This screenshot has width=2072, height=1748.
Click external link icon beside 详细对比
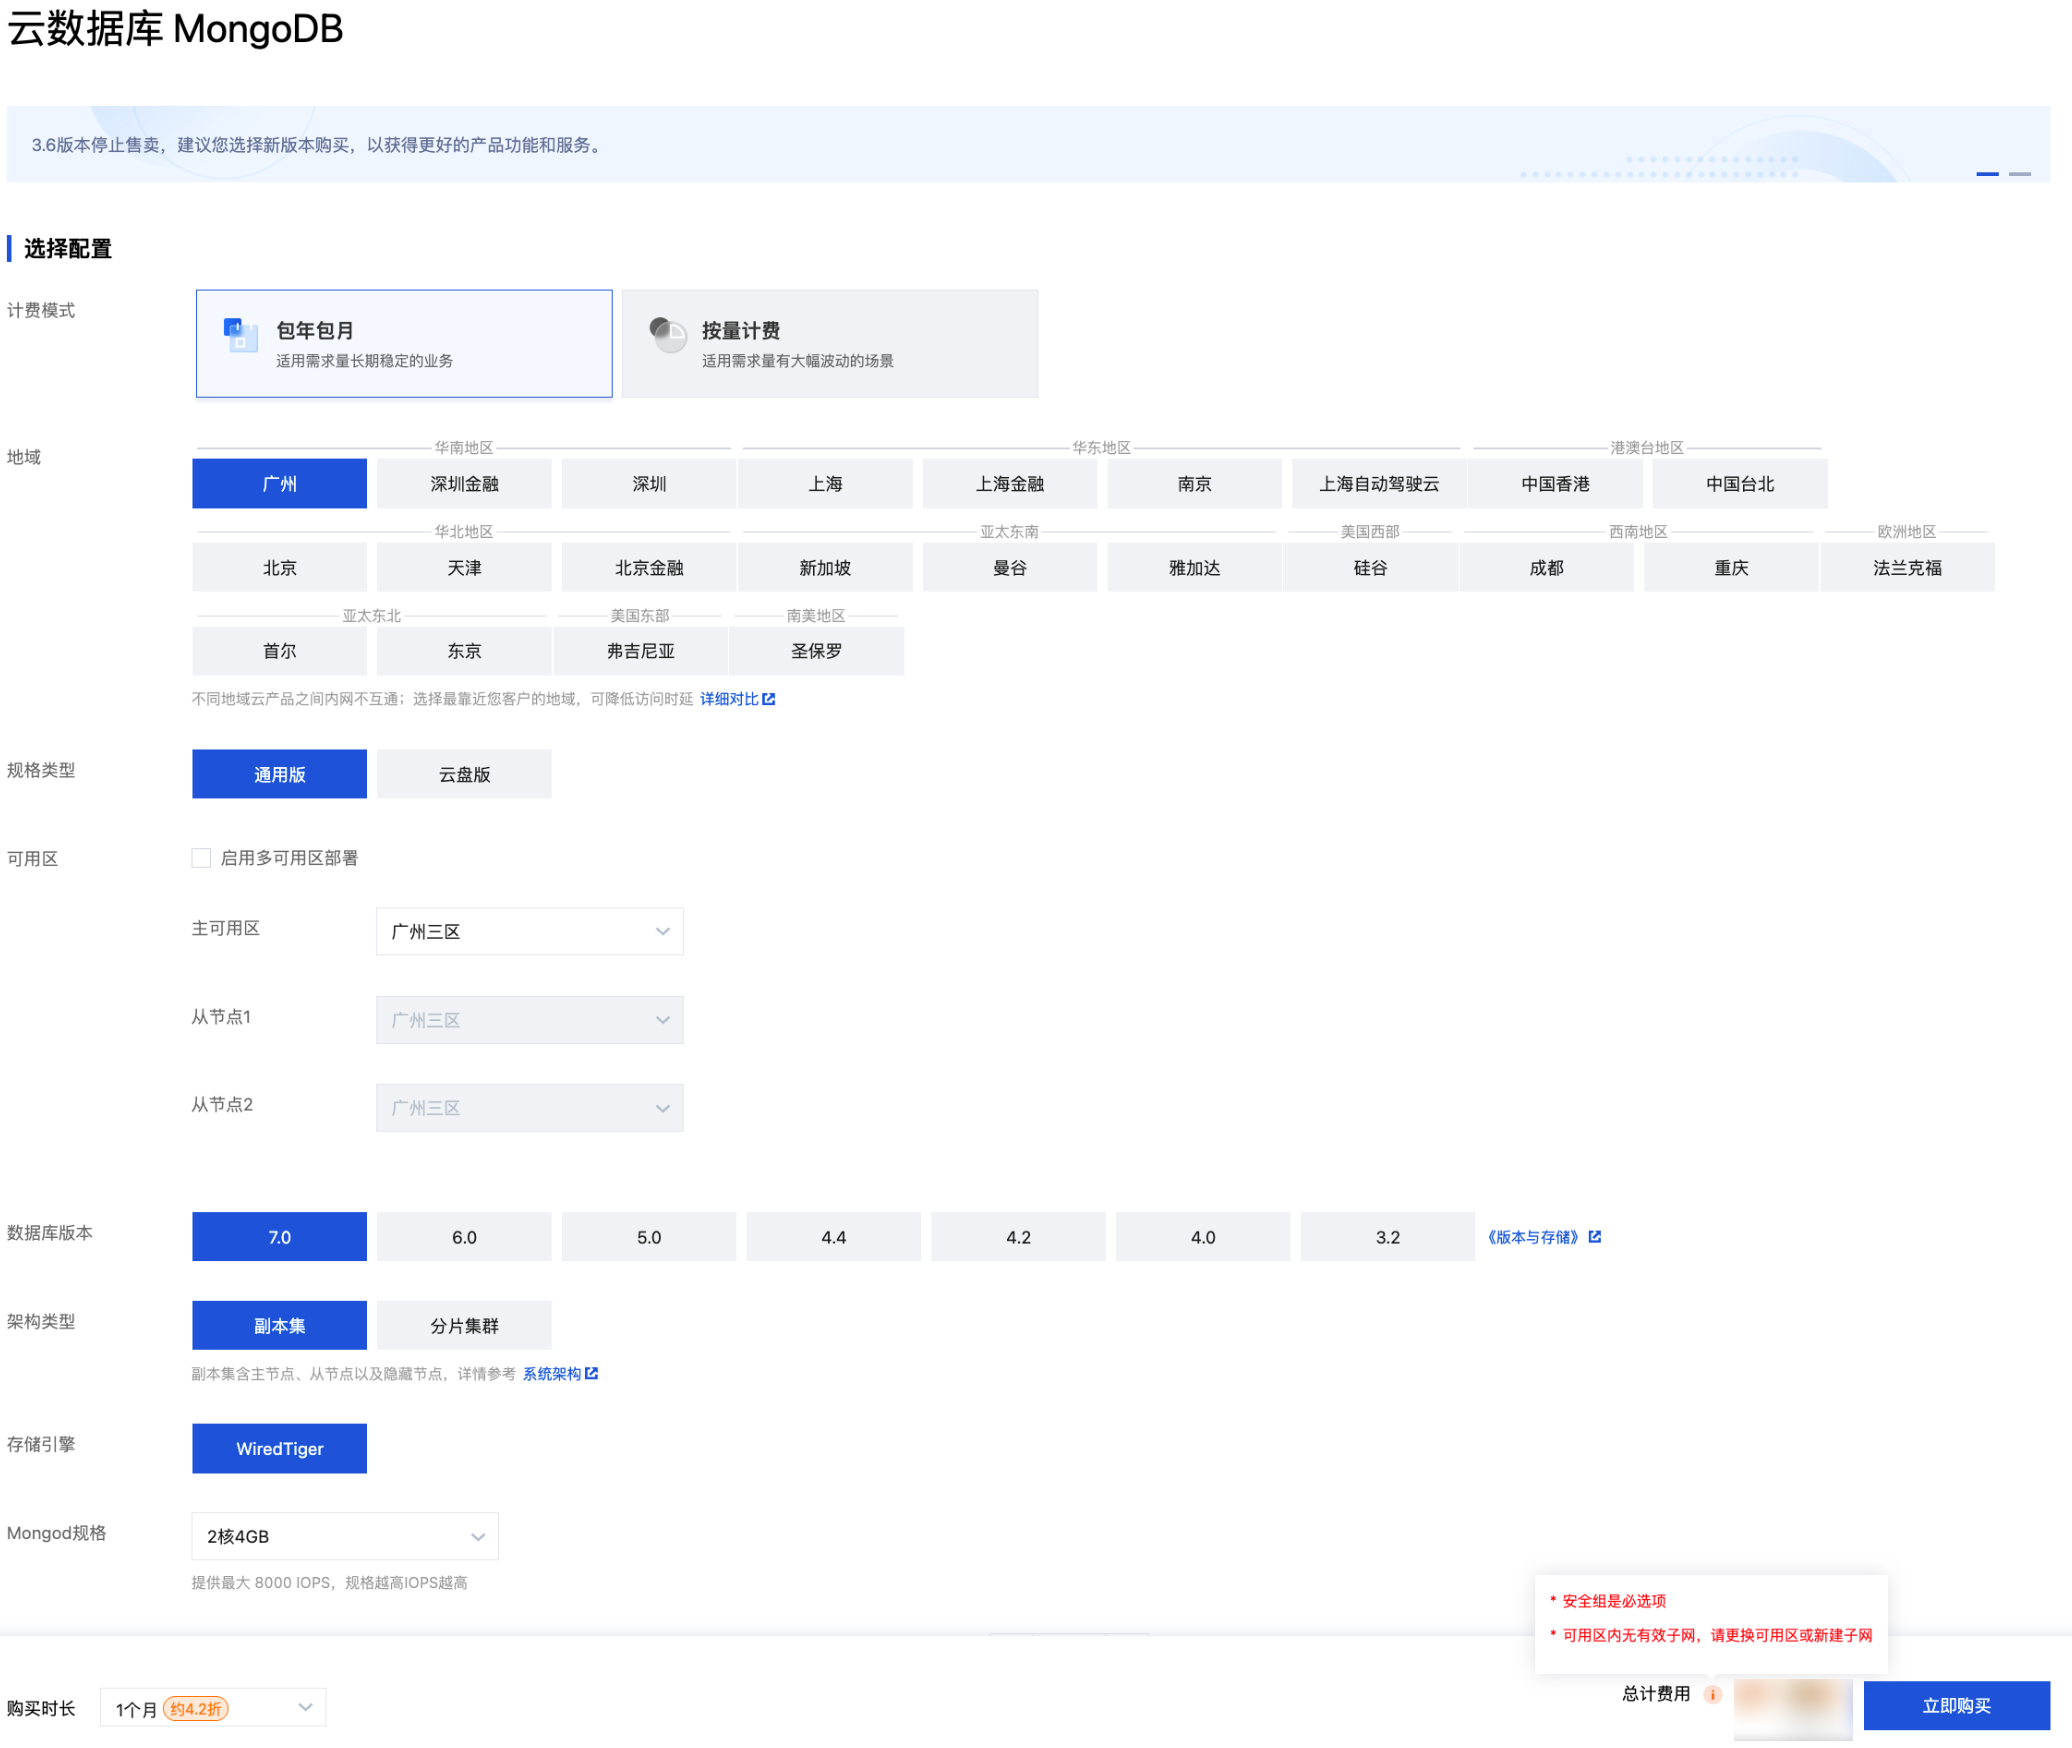[769, 699]
